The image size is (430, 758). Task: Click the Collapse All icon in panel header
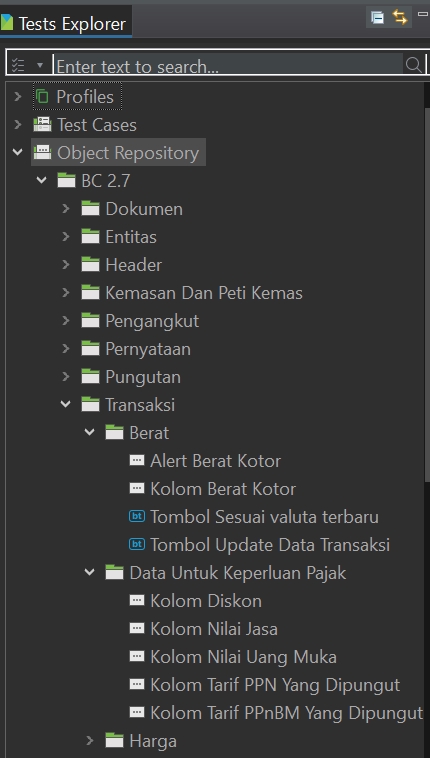[x=377, y=17]
